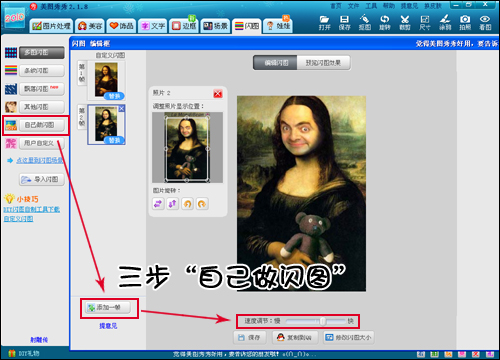Click the 添加一帧 add frame button
Screen dimensions: 500x360
[108, 307]
